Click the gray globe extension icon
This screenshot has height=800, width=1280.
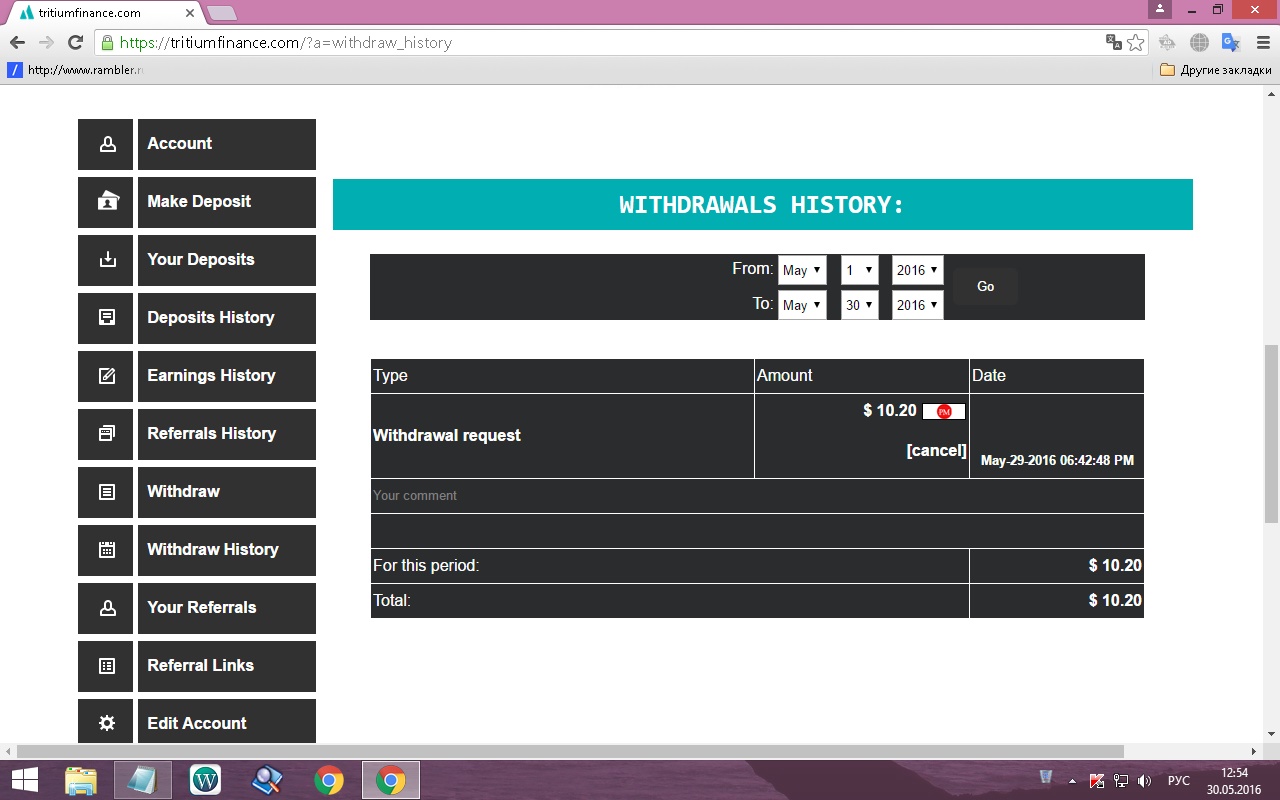coord(1199,42)
